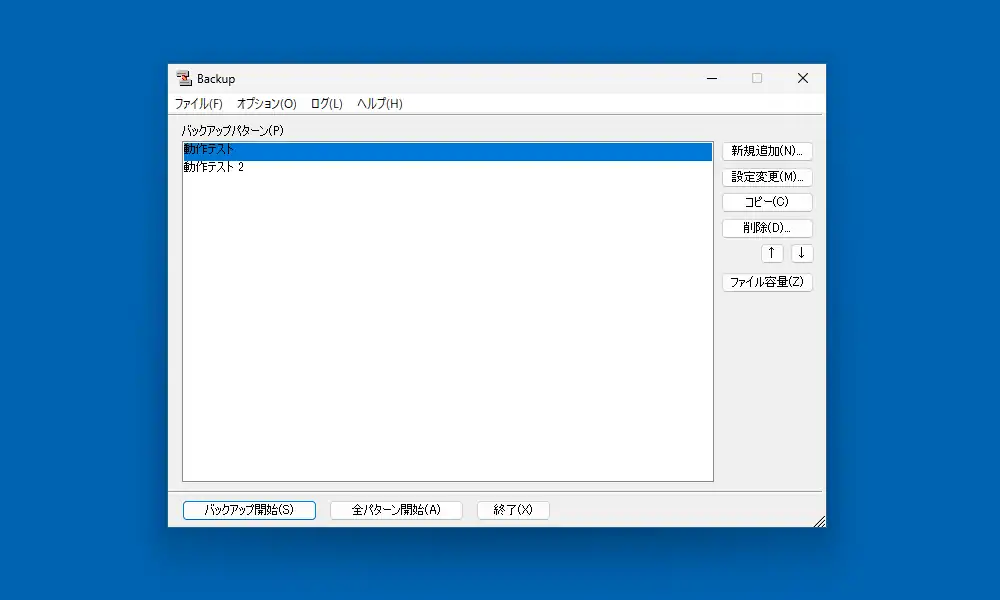
Task: Click the Backup app icon in title bar
Action: point(183,79)
